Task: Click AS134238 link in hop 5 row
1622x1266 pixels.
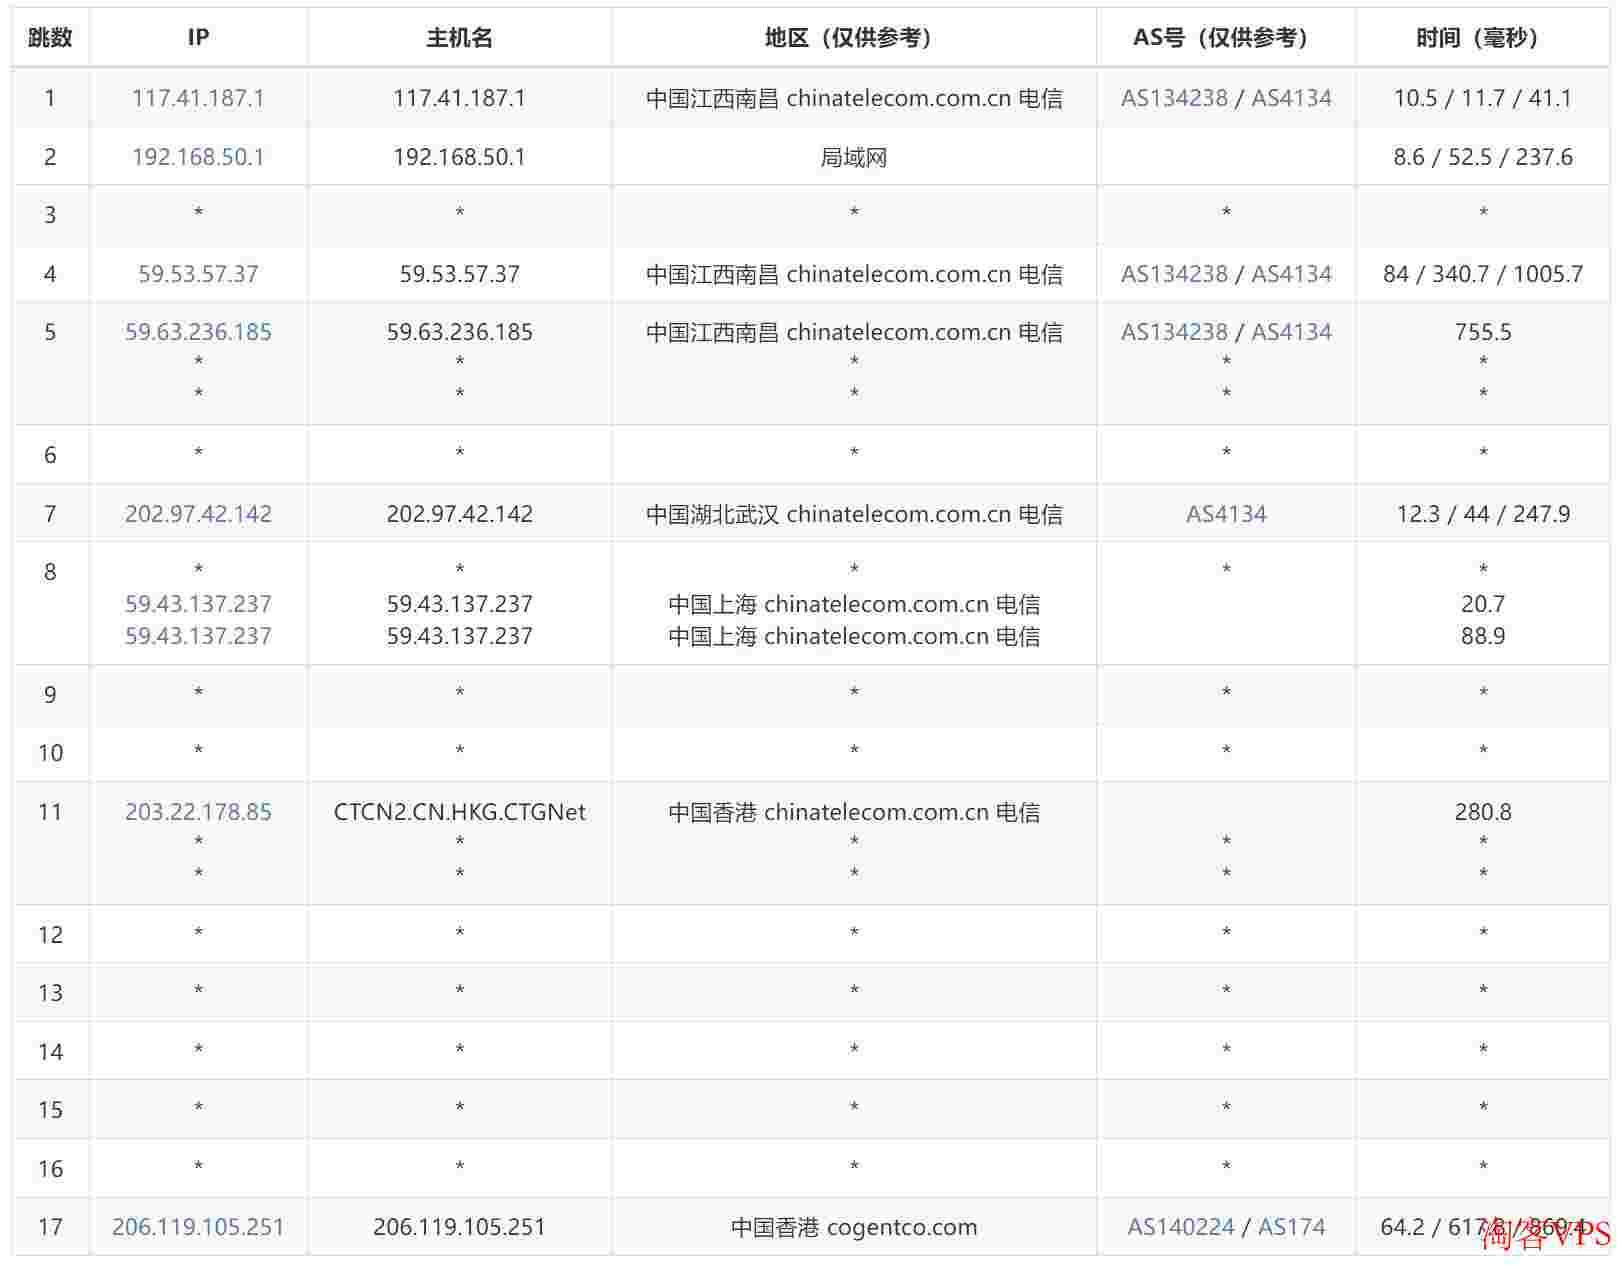Action: click(x=1174, y=332)
